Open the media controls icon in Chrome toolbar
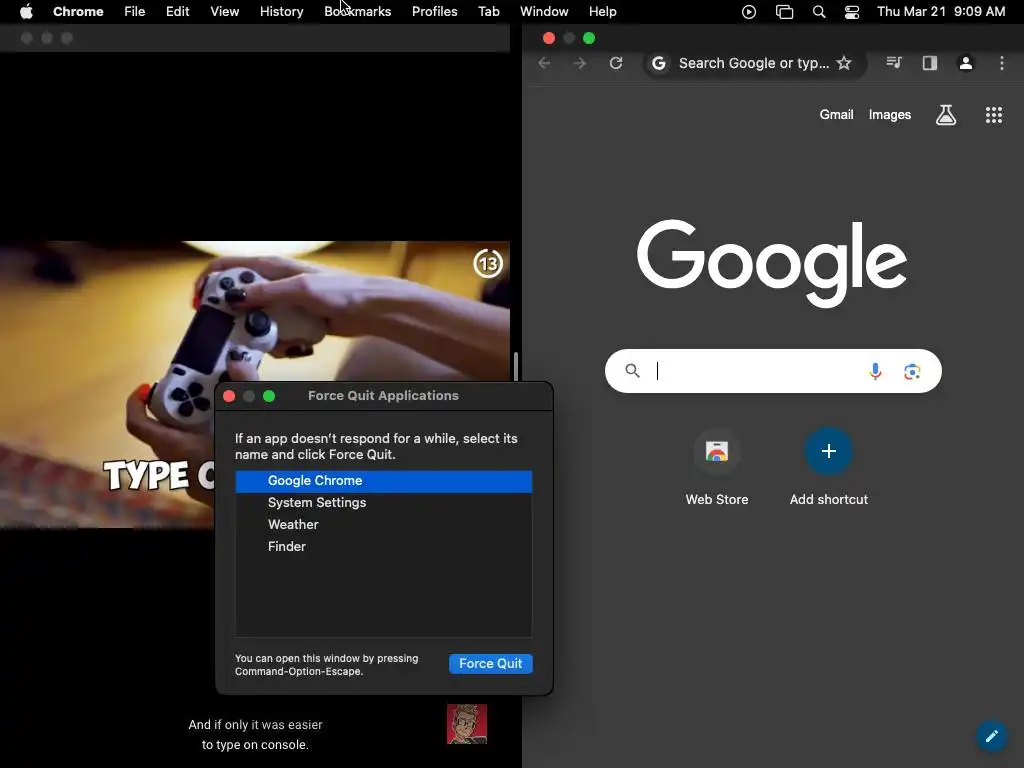The width and height of the screenshot is (1024, 768). (894, 63)
